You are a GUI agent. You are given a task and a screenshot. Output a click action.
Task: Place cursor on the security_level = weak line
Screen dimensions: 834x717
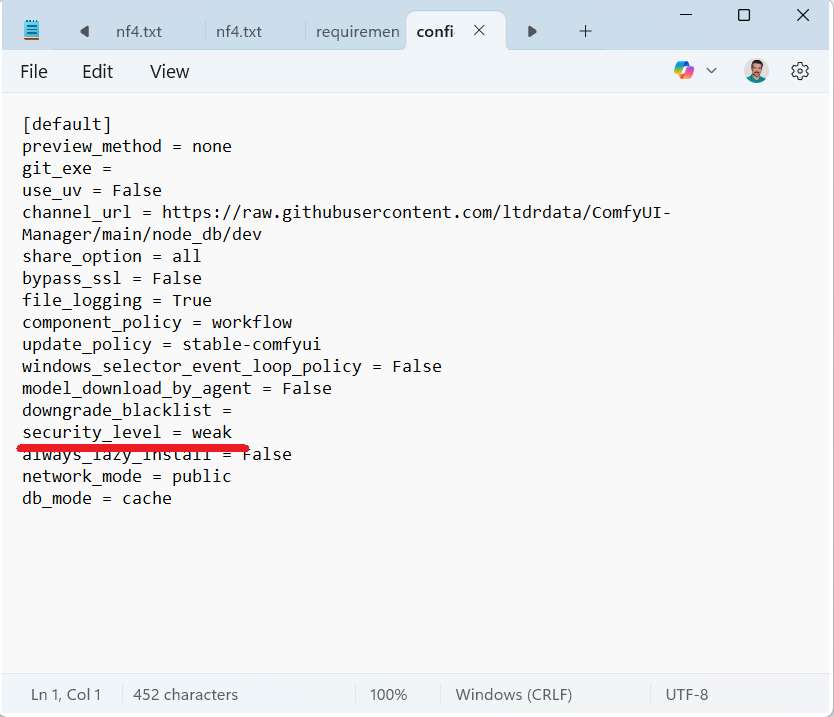point(127,433)
